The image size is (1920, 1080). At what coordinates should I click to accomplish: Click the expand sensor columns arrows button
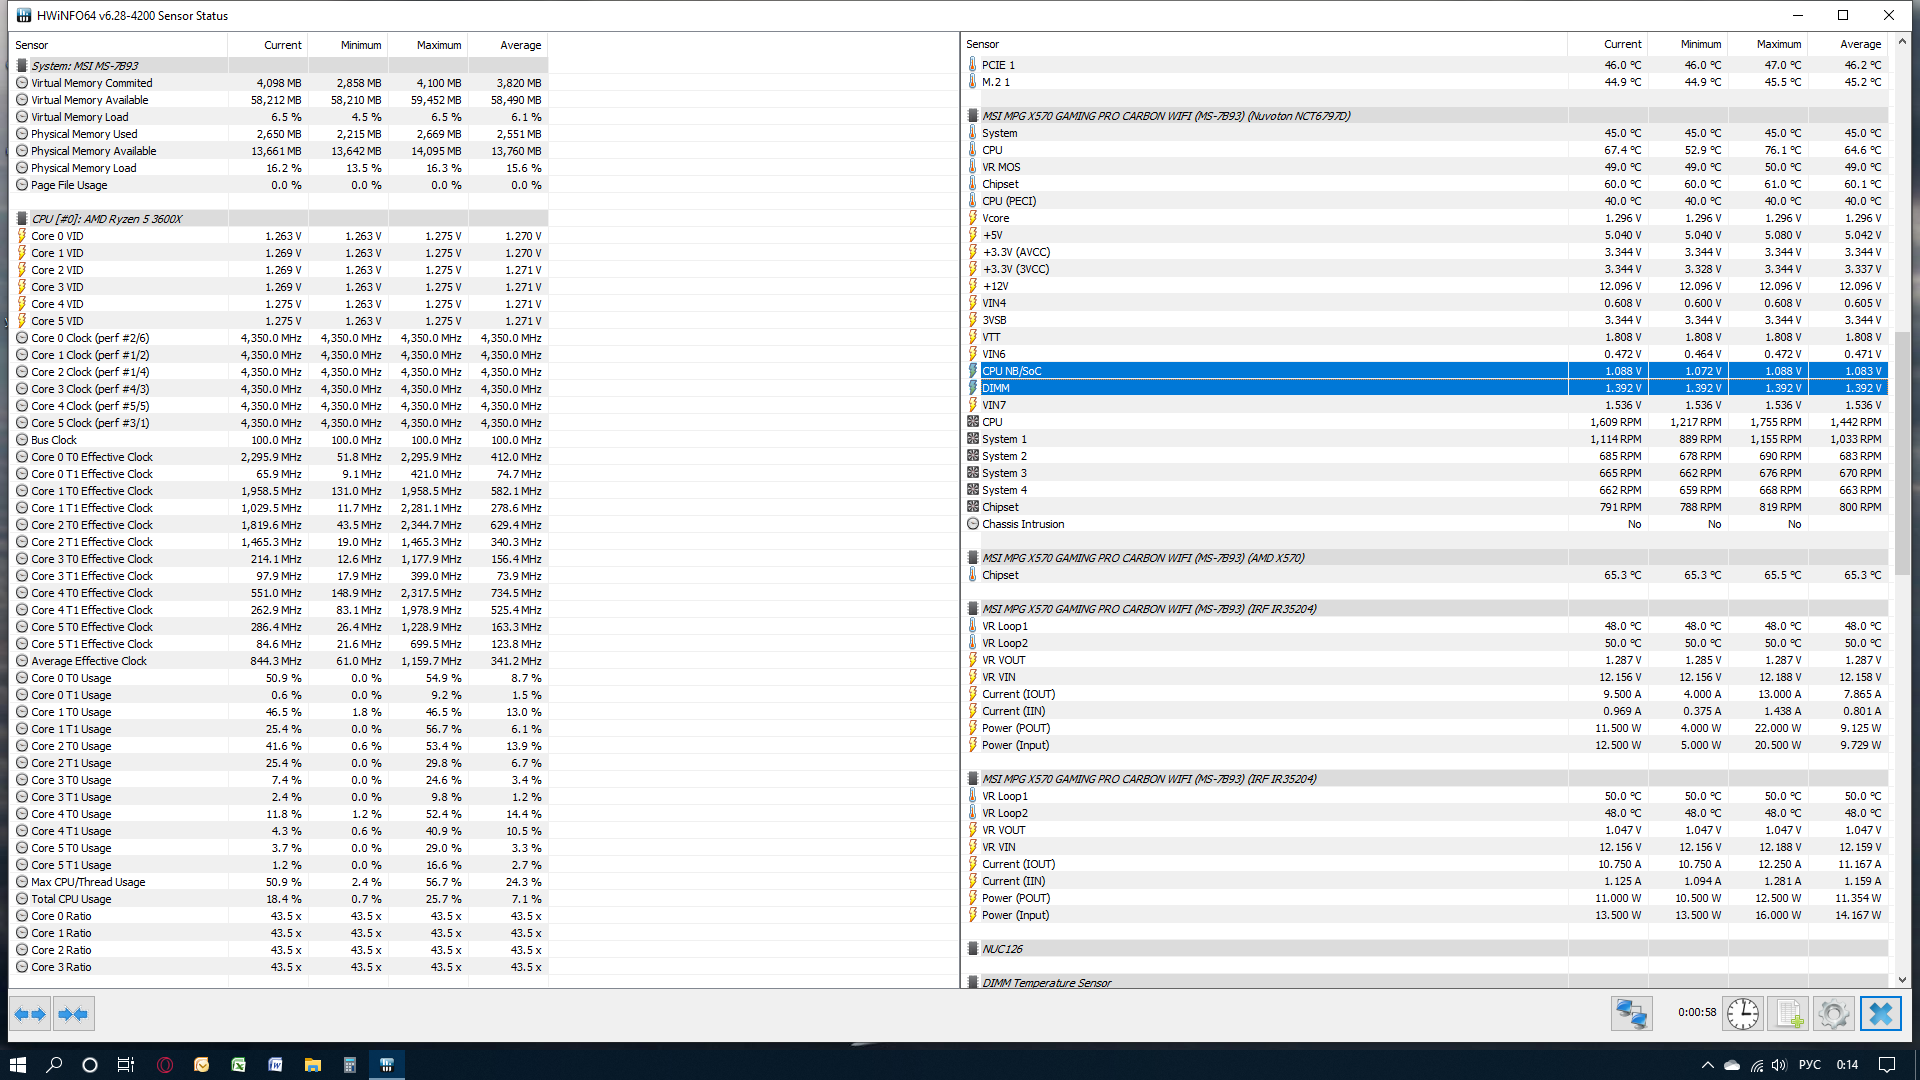click(30, 1014)
